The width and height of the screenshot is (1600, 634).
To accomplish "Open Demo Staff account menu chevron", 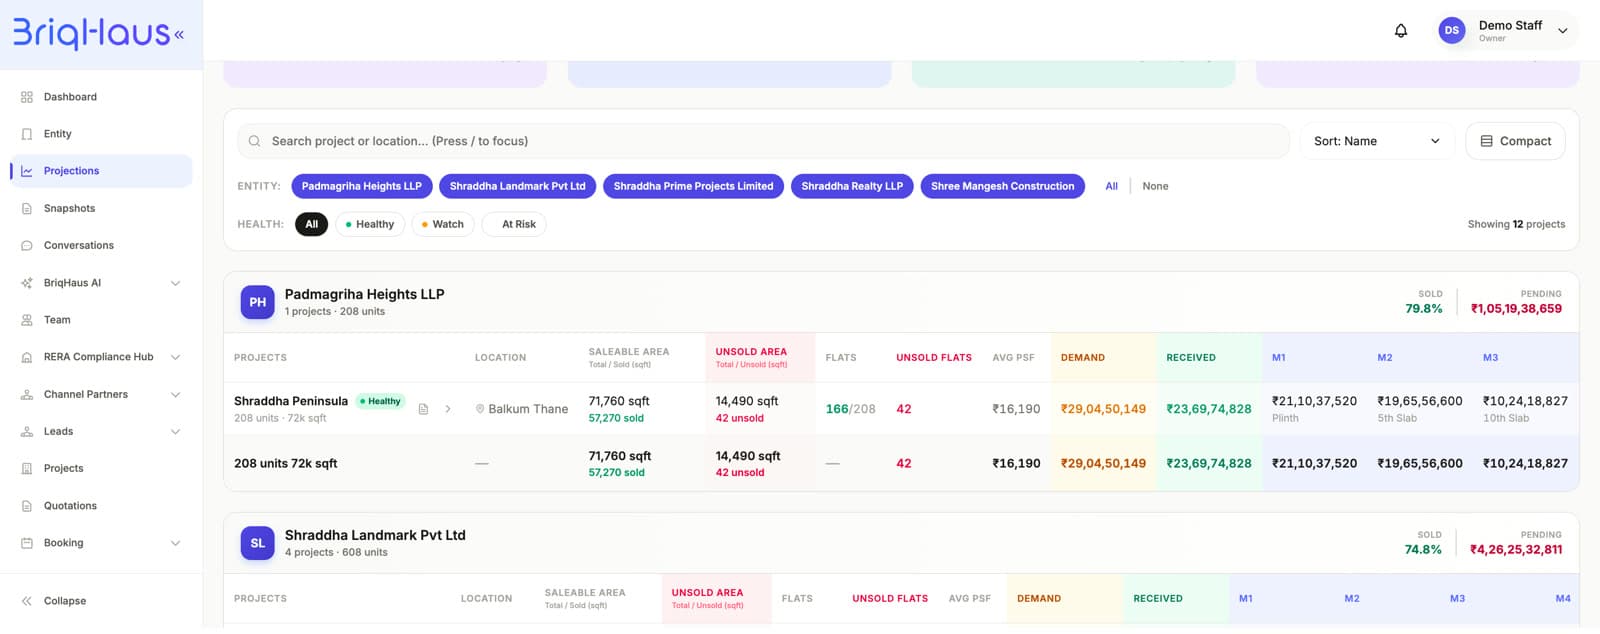I will [1563, 31].
